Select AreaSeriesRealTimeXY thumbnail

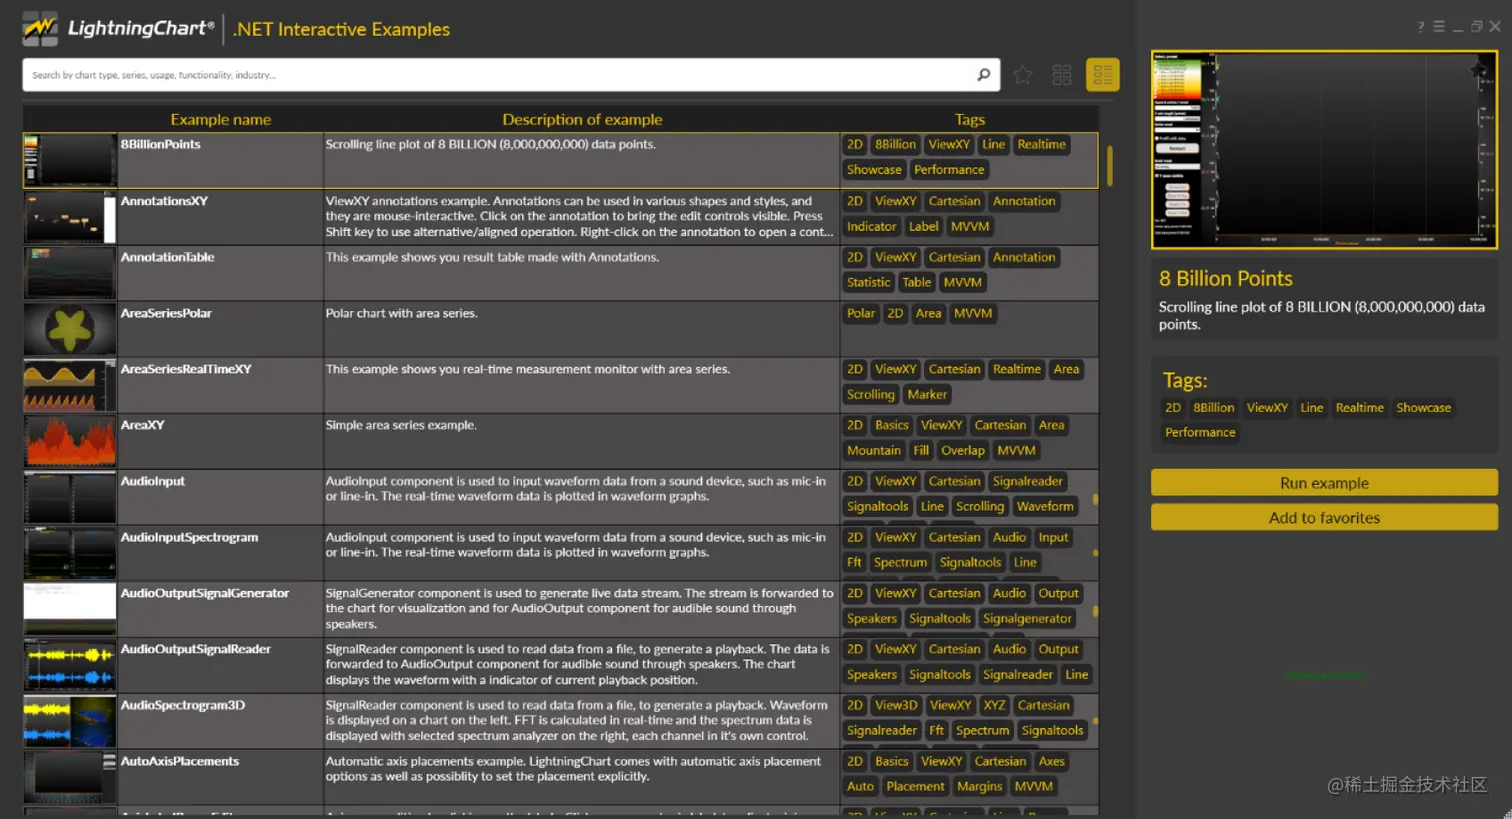coord(70,385)
